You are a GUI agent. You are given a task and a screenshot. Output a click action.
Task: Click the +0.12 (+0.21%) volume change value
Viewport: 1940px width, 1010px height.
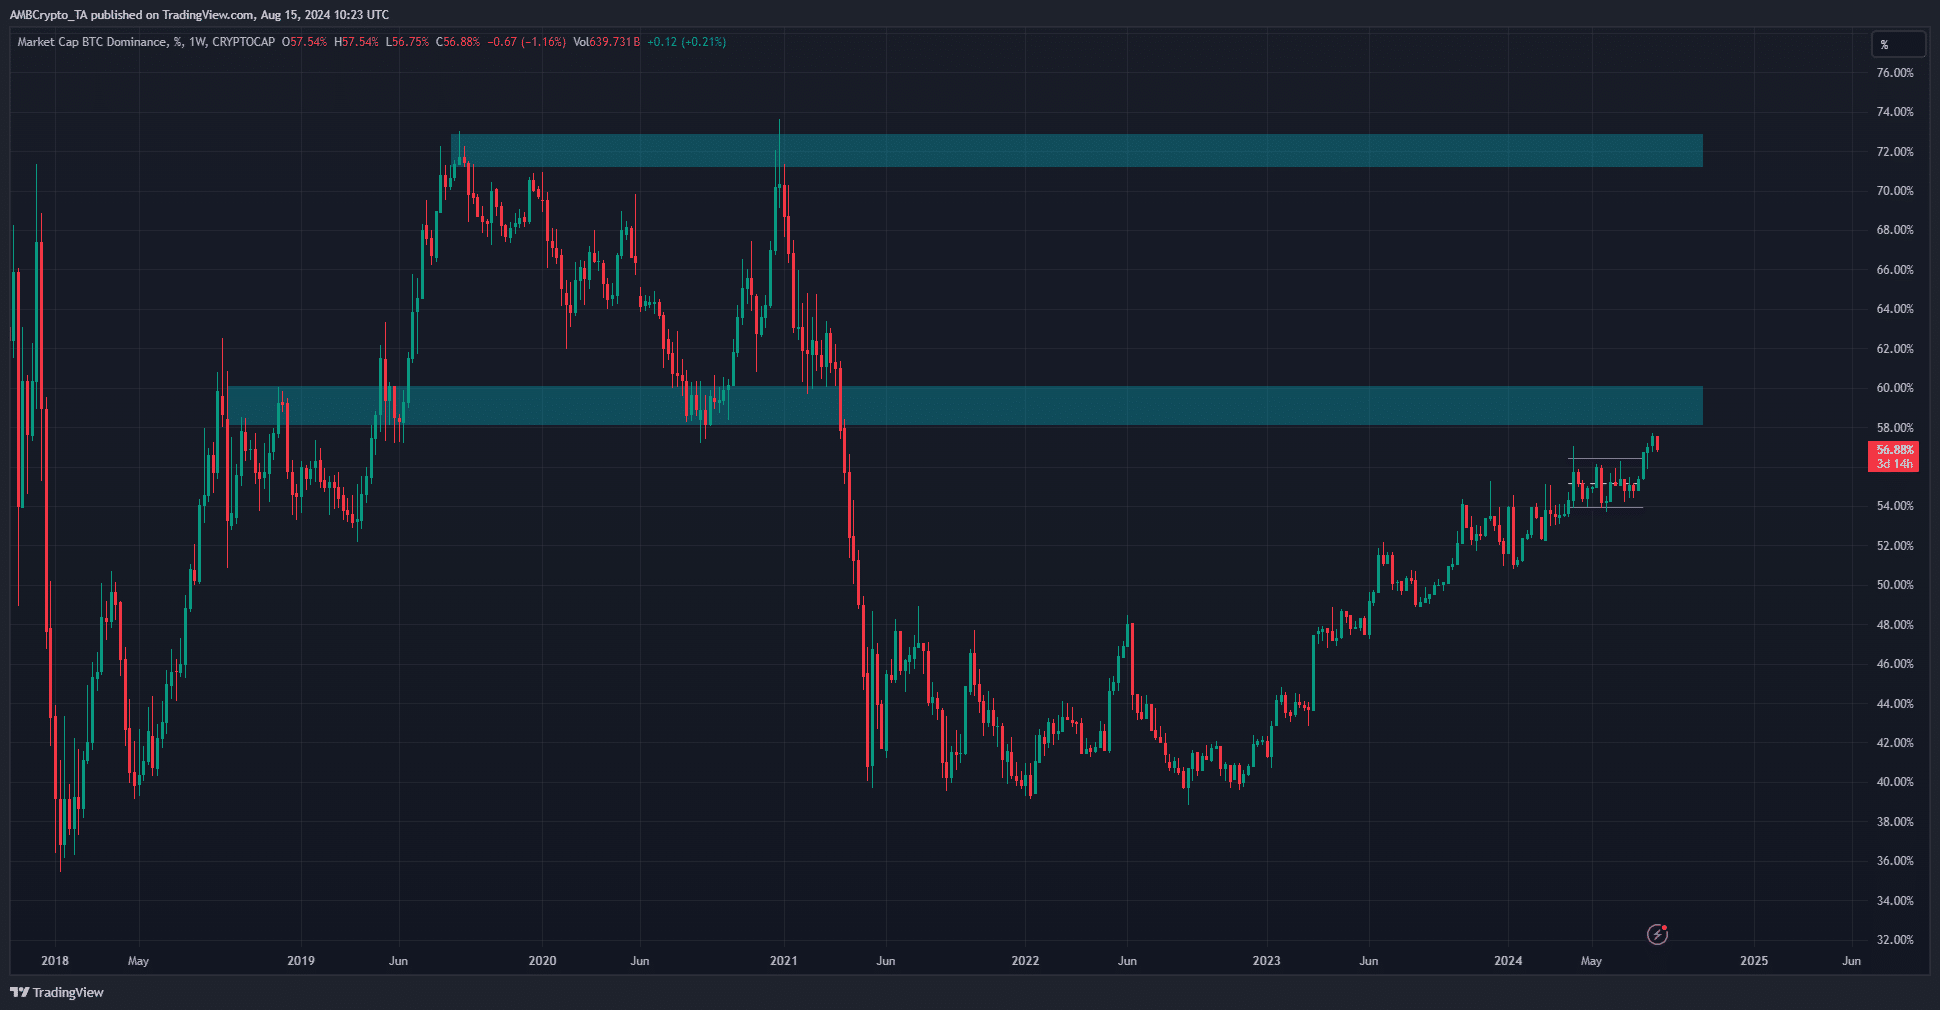(x=687, y=42)
